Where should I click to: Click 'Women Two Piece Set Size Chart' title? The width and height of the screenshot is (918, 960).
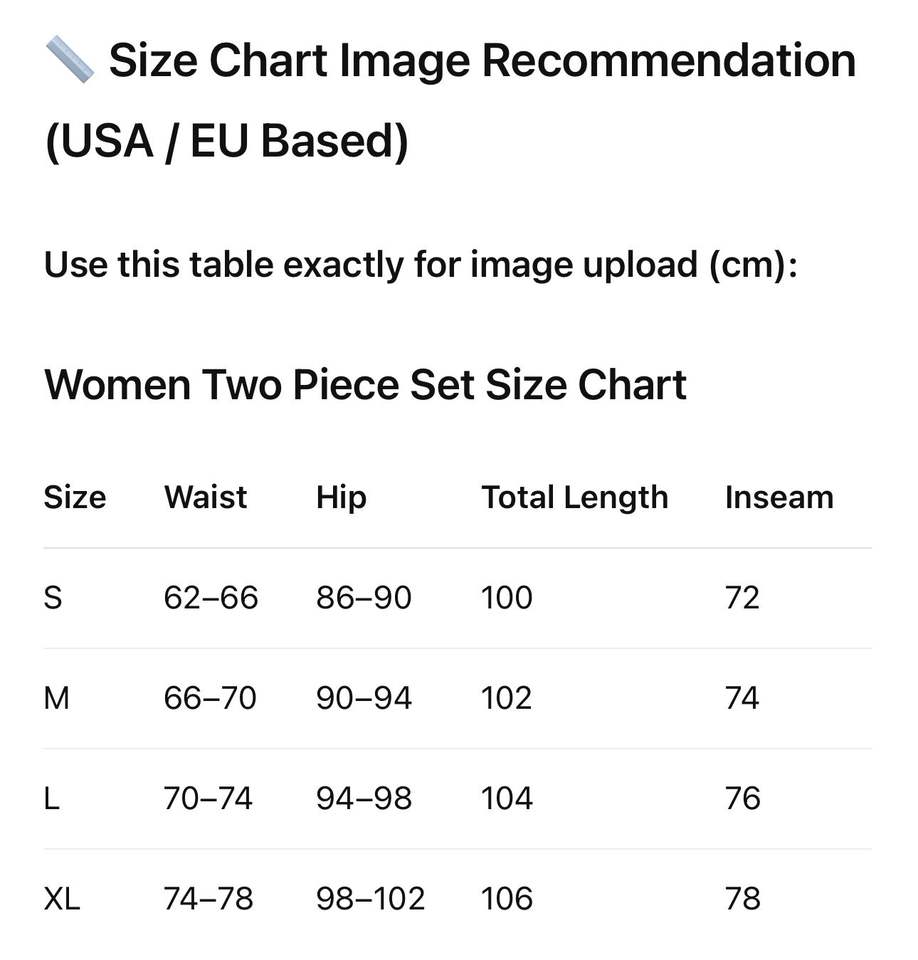pyautogui.click(x=365, y=384)
